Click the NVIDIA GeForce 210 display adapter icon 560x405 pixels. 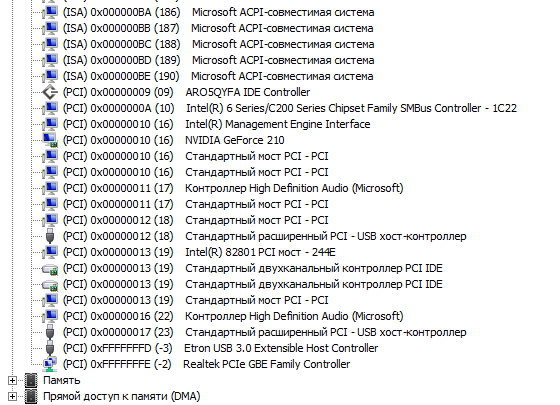pyautogui.click(x=50, y=140)
